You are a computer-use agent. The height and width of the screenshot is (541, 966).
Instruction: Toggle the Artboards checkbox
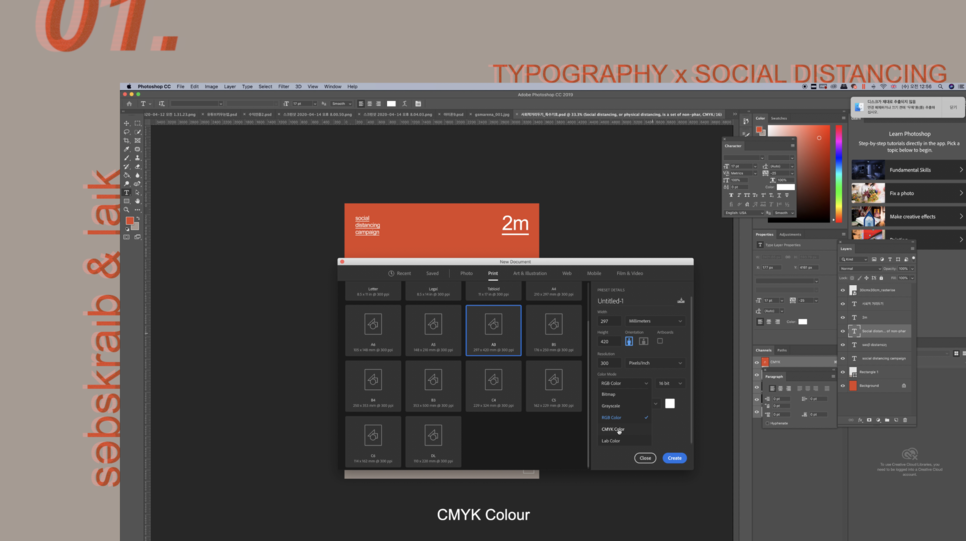point(660,341)
